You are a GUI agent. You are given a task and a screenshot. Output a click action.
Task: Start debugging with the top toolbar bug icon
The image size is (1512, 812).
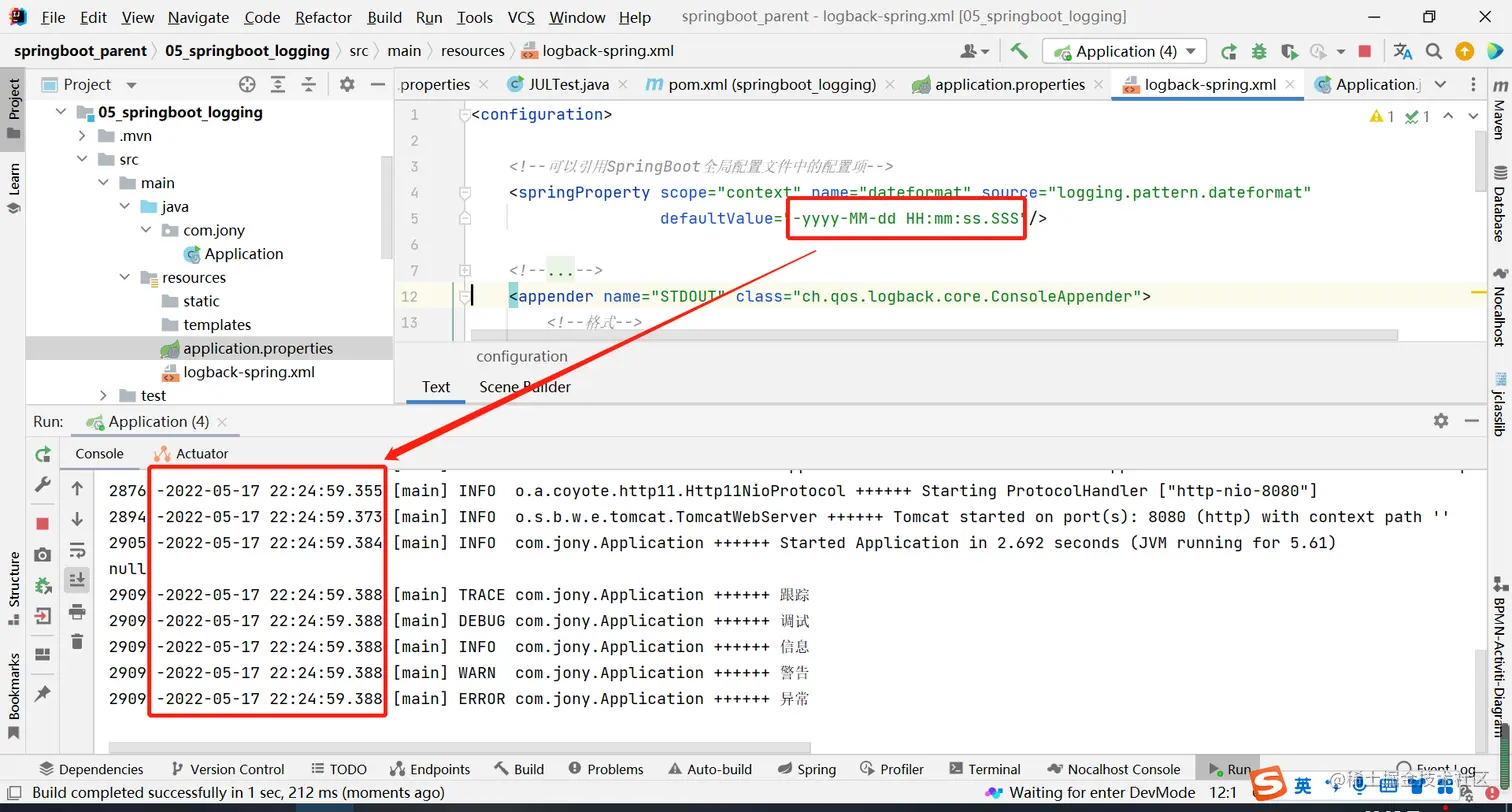(x=1259, y=51)
